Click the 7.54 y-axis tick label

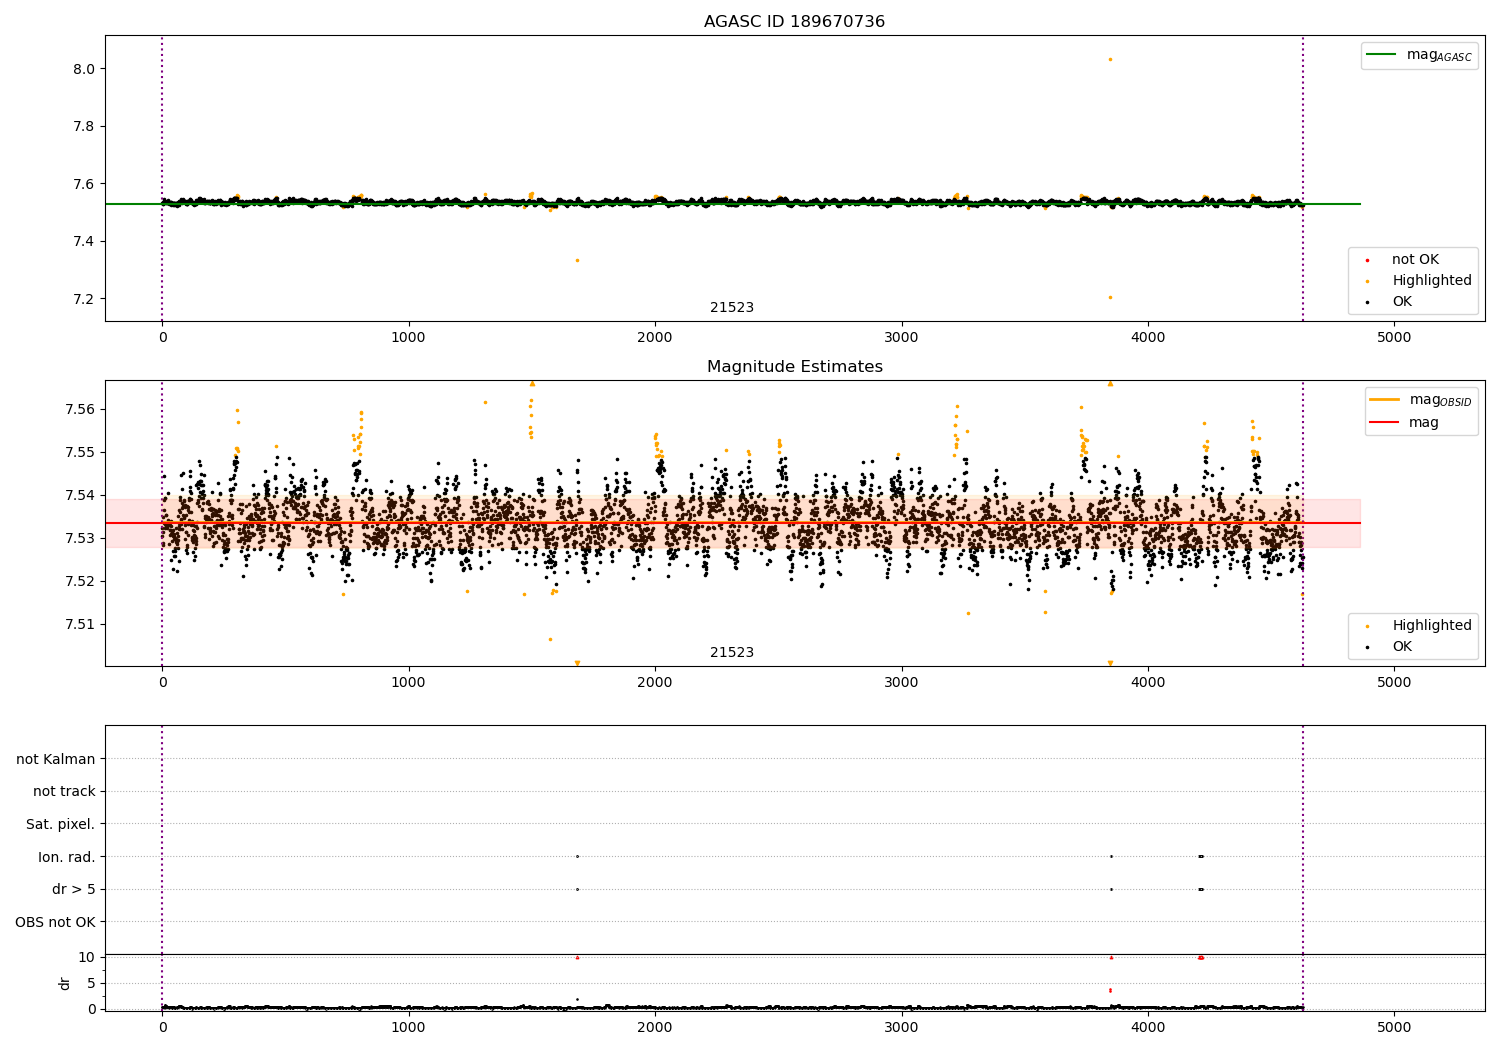click(x=81, y=495)
